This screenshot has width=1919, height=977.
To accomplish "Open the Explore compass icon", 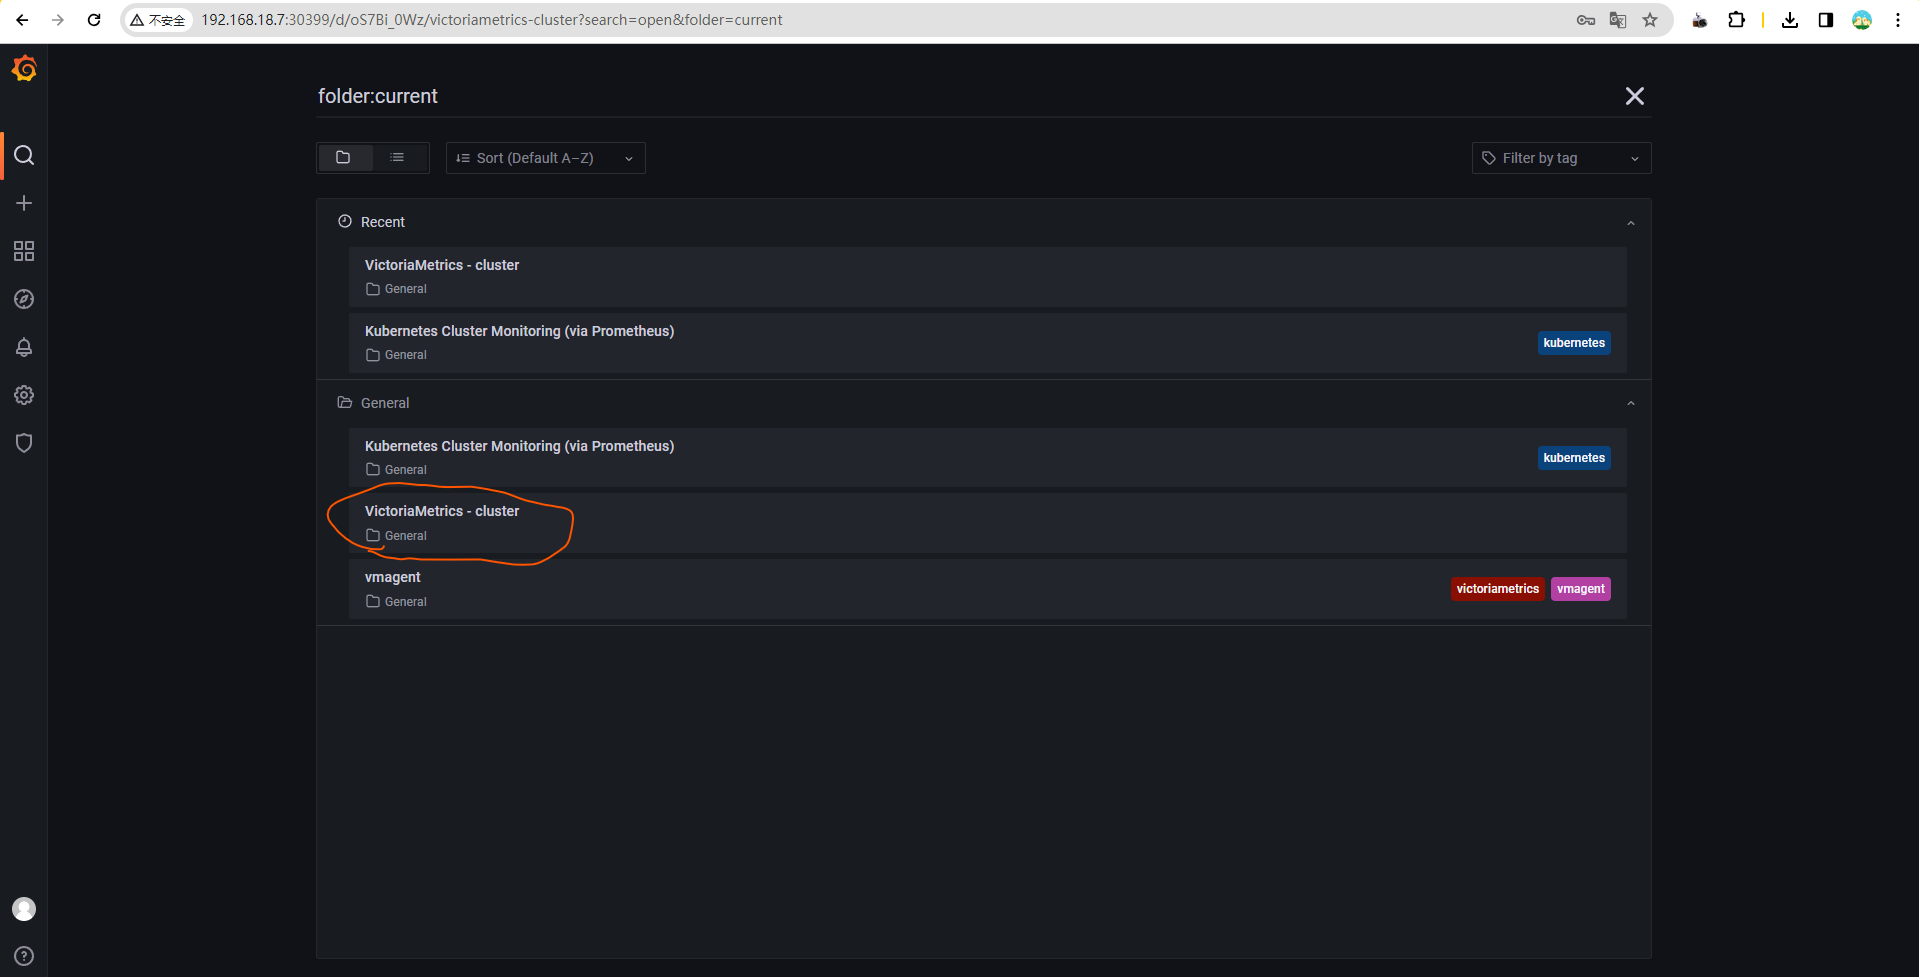I will click(x=24, y=299).
